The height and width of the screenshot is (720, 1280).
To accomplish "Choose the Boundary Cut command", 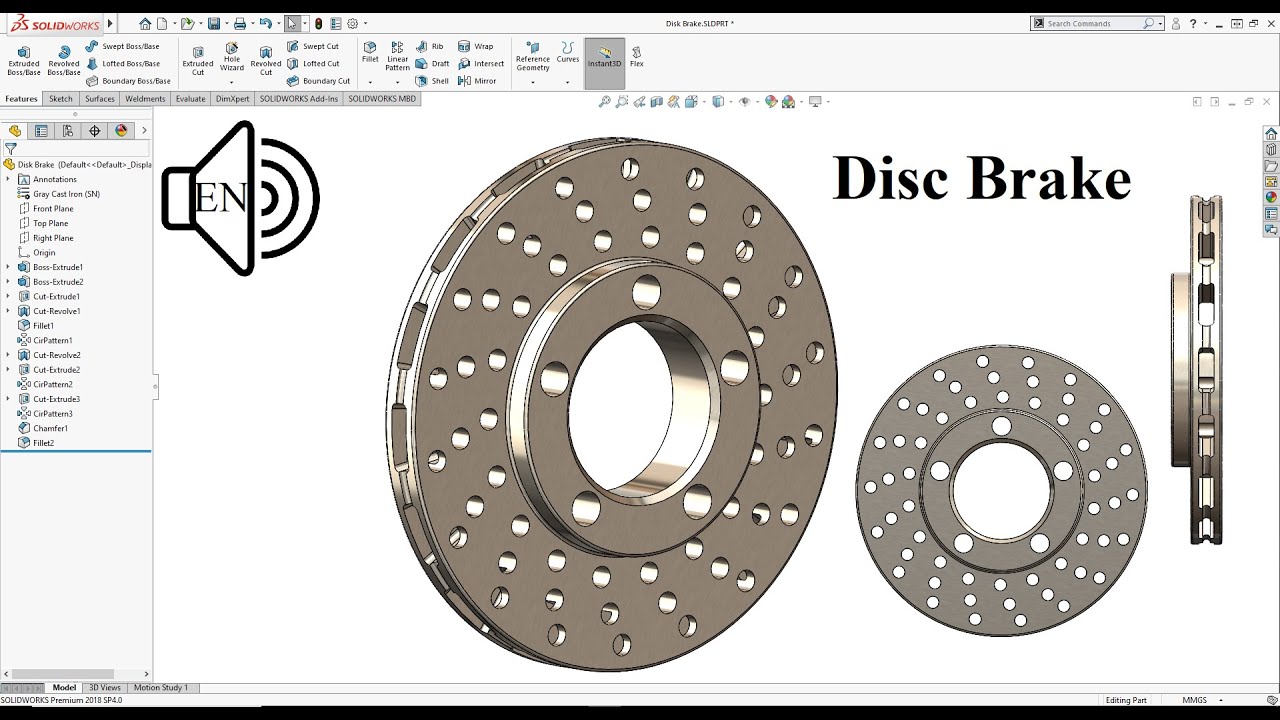I will pyautogui.click(x=318, y=81).
